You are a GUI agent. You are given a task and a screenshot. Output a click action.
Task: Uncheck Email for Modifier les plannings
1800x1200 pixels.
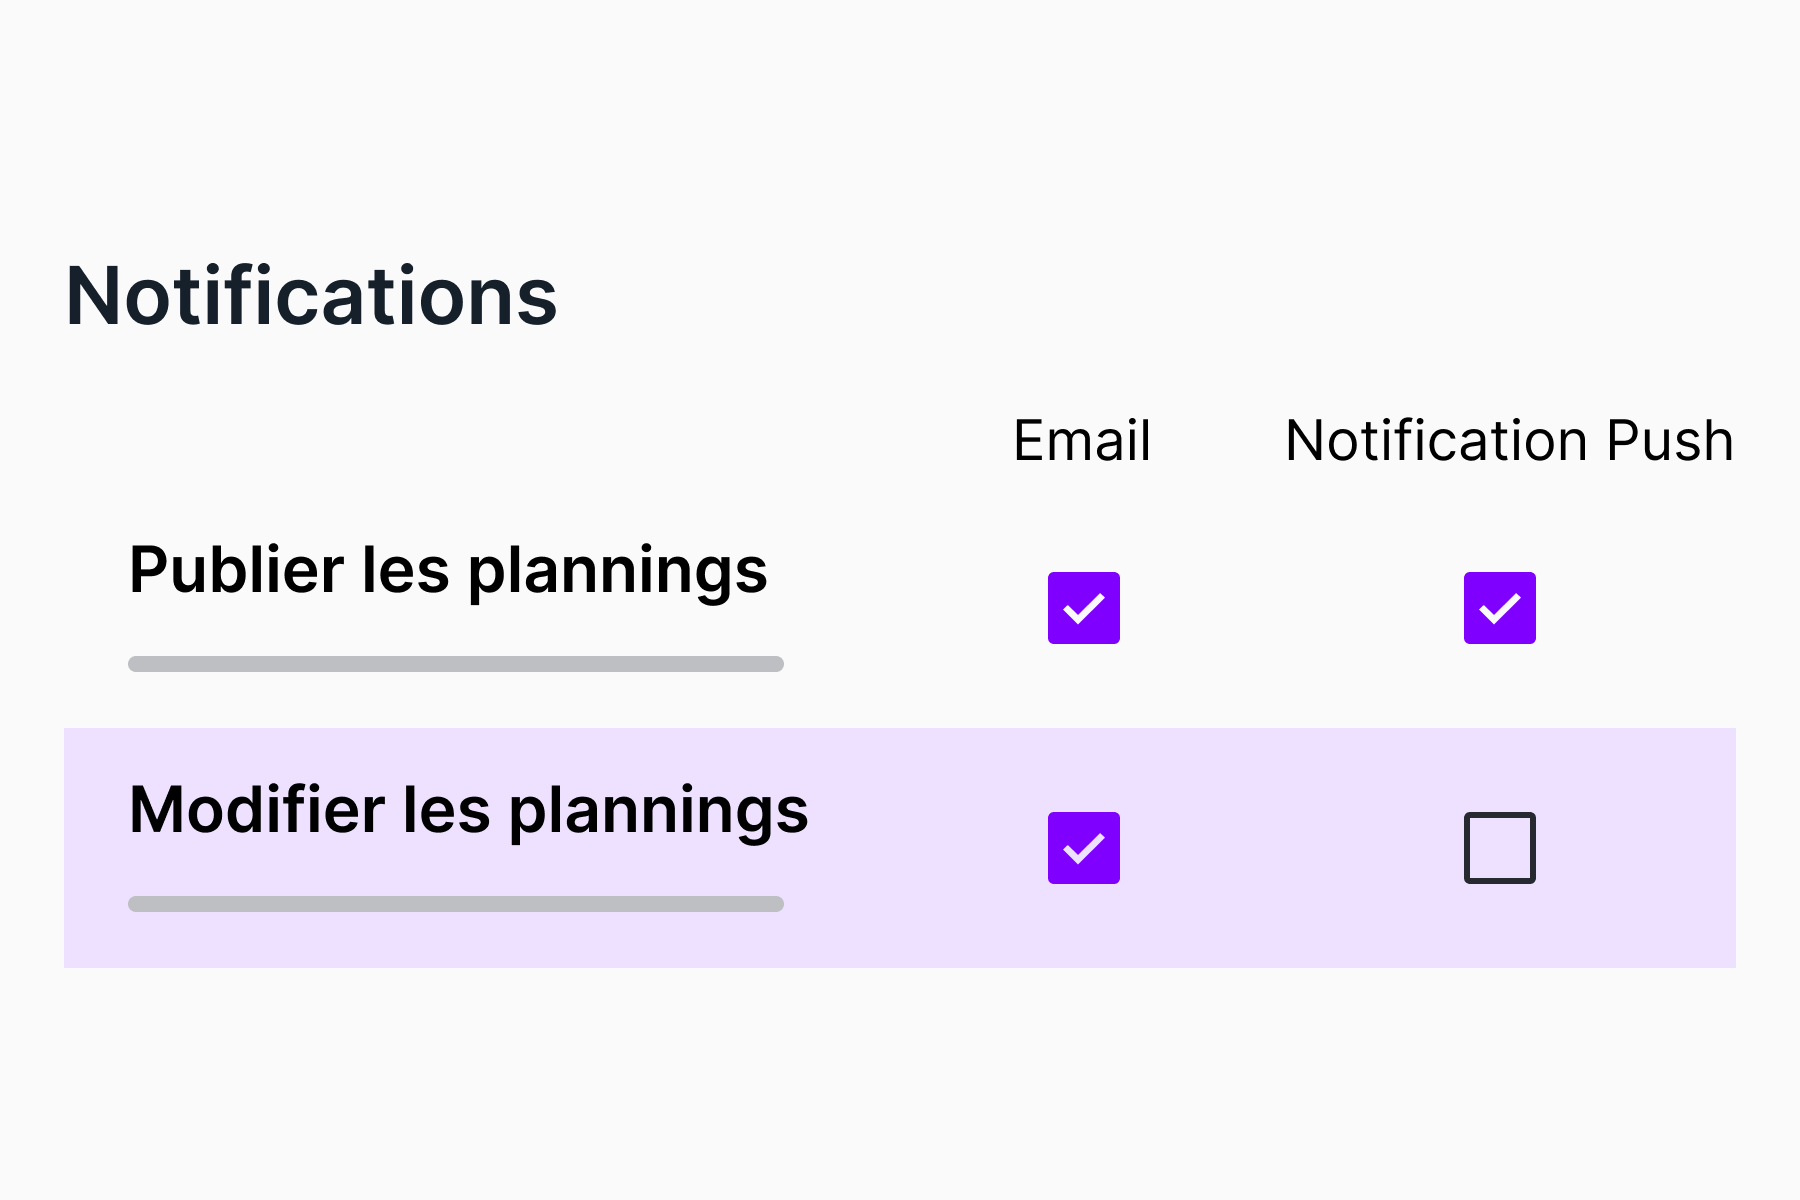point(1083,848)
